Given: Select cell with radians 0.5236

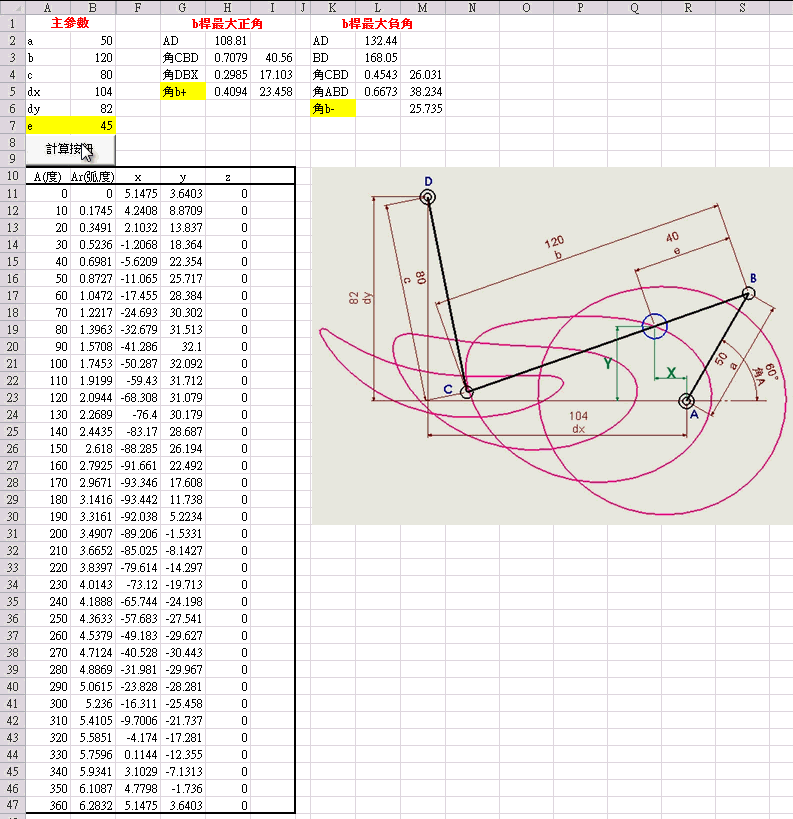Looking at the screenshot, I should coord(92,244).
